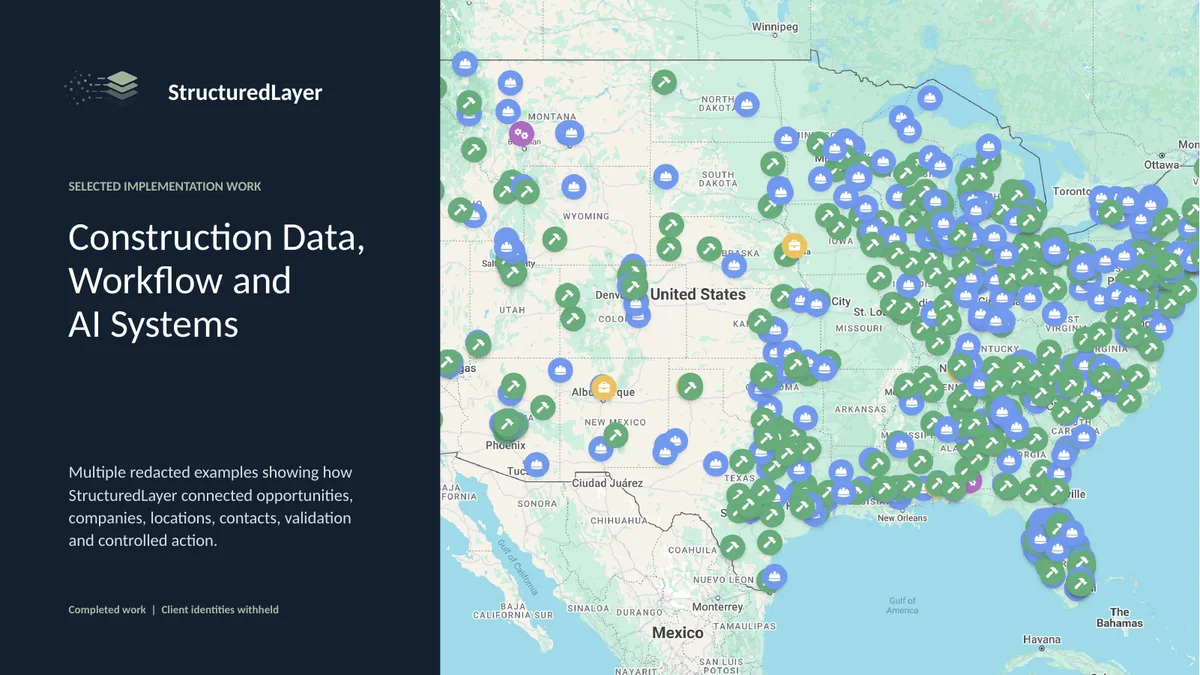Image resolution: width=1200 pixels, height=675 pixels.
Task: Click the green hammer marker beside the Nebraska label
Action: pos(709,248)
